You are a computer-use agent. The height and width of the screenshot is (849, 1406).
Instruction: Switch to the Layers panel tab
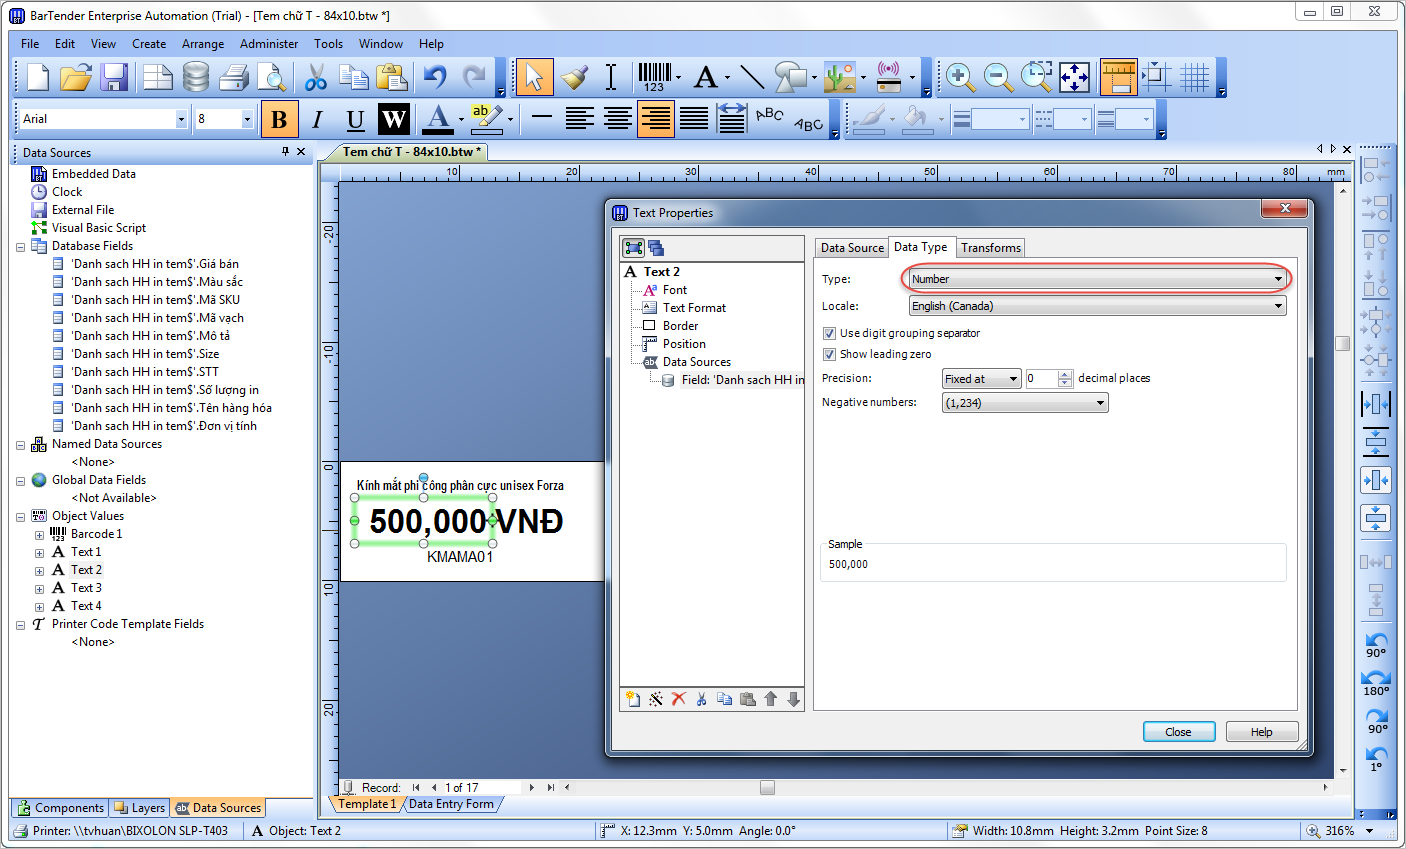(139, 808)
